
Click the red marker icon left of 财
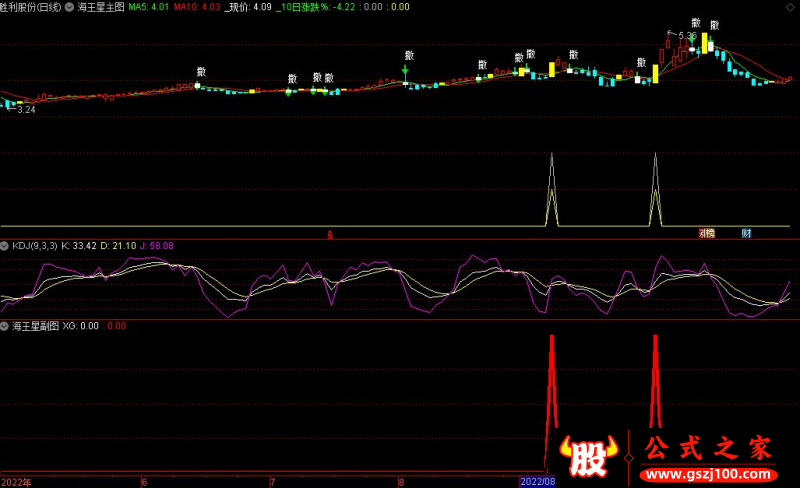coord(706,233)
